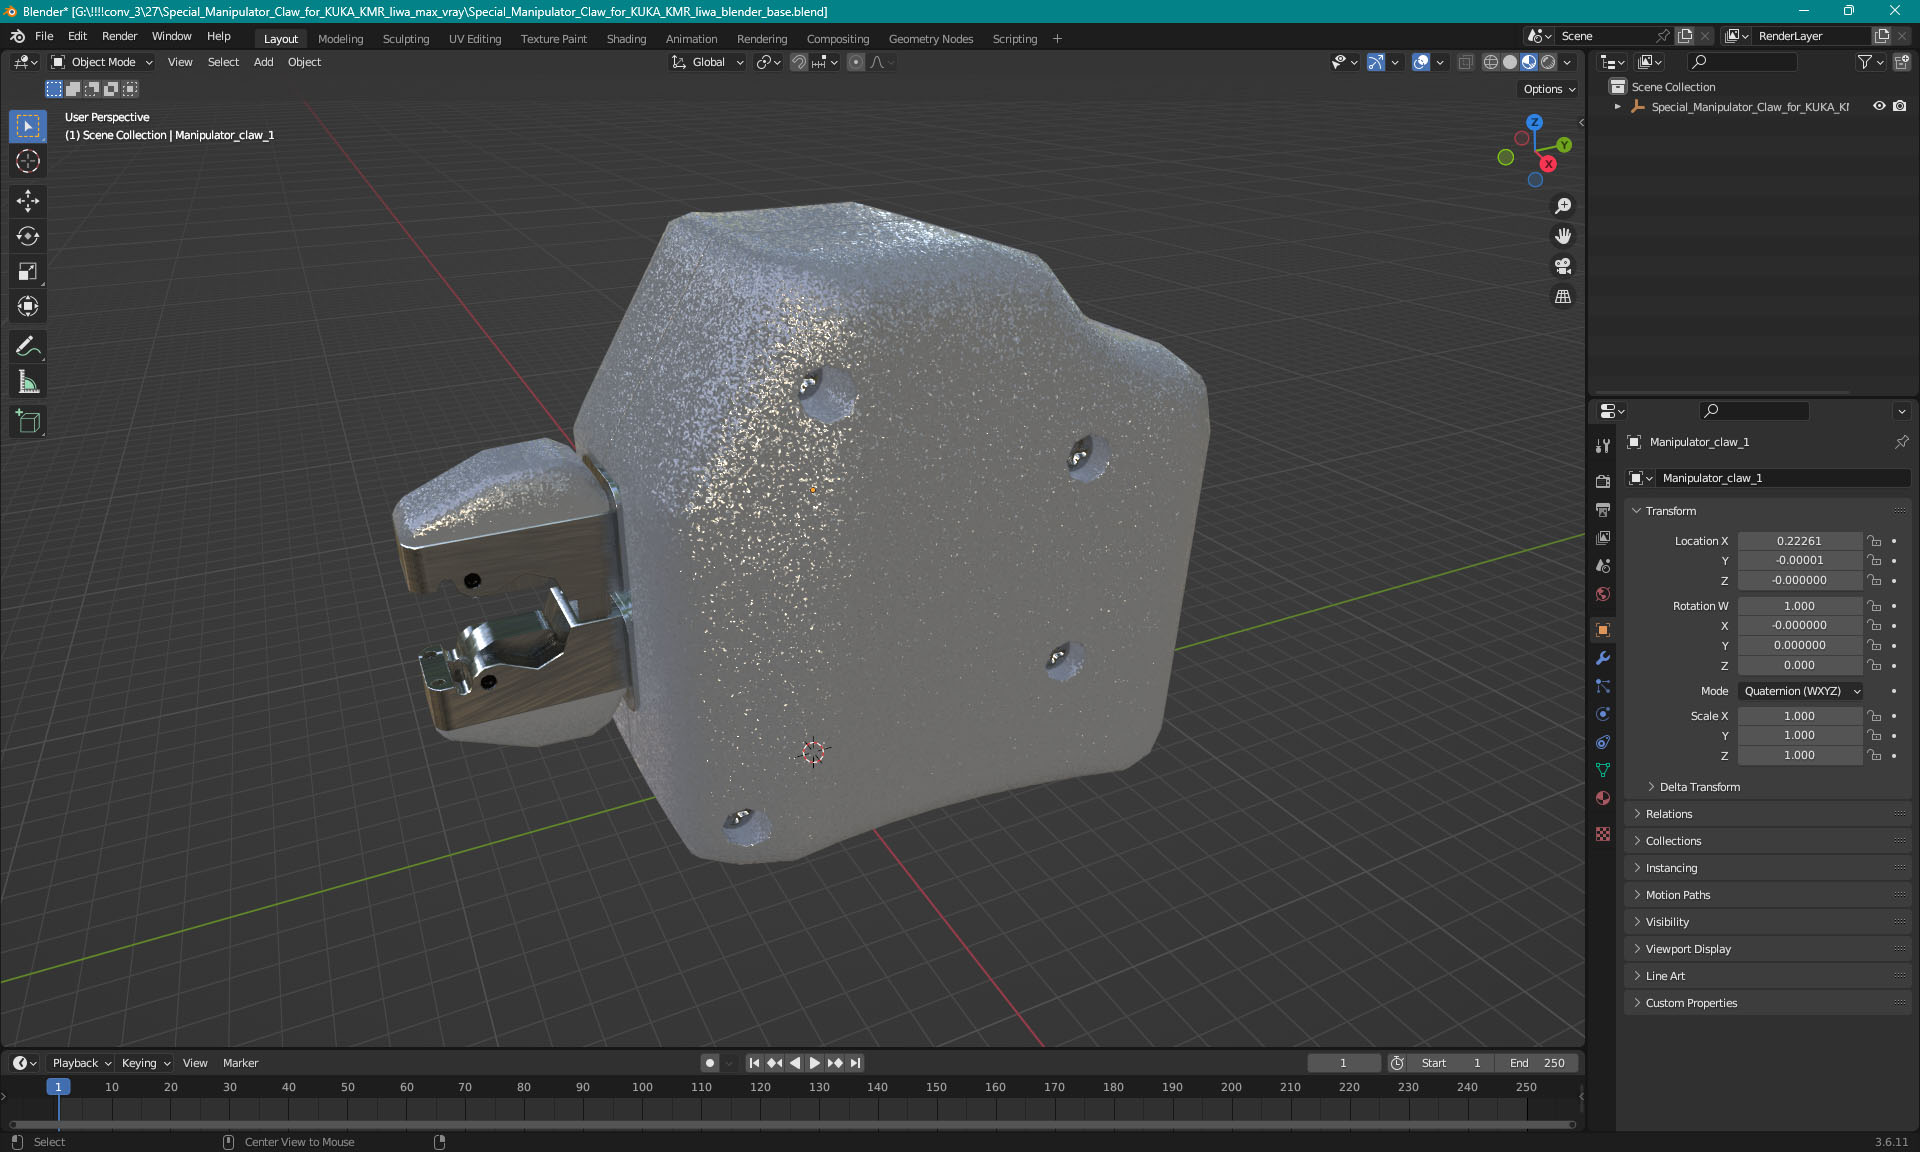
Task: Open the World properties tab
Action: (x=1603, y=593)
